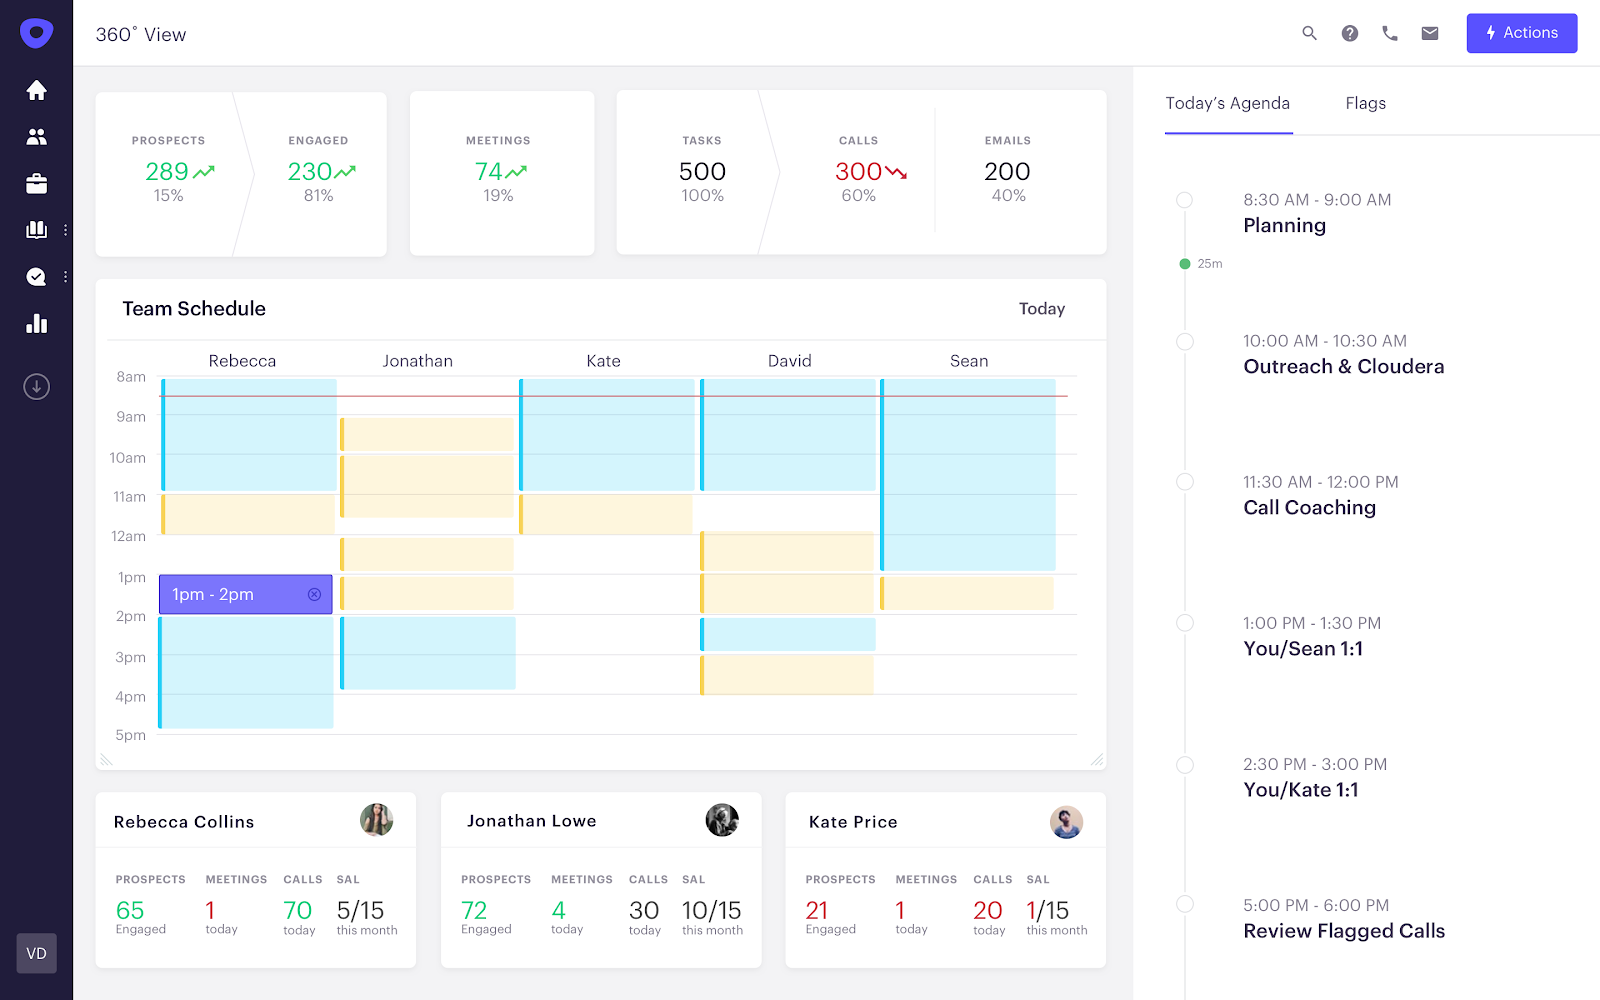Open the briefcase accounts icon
Screen dimensions: 1600x1000
click(37, 183)
